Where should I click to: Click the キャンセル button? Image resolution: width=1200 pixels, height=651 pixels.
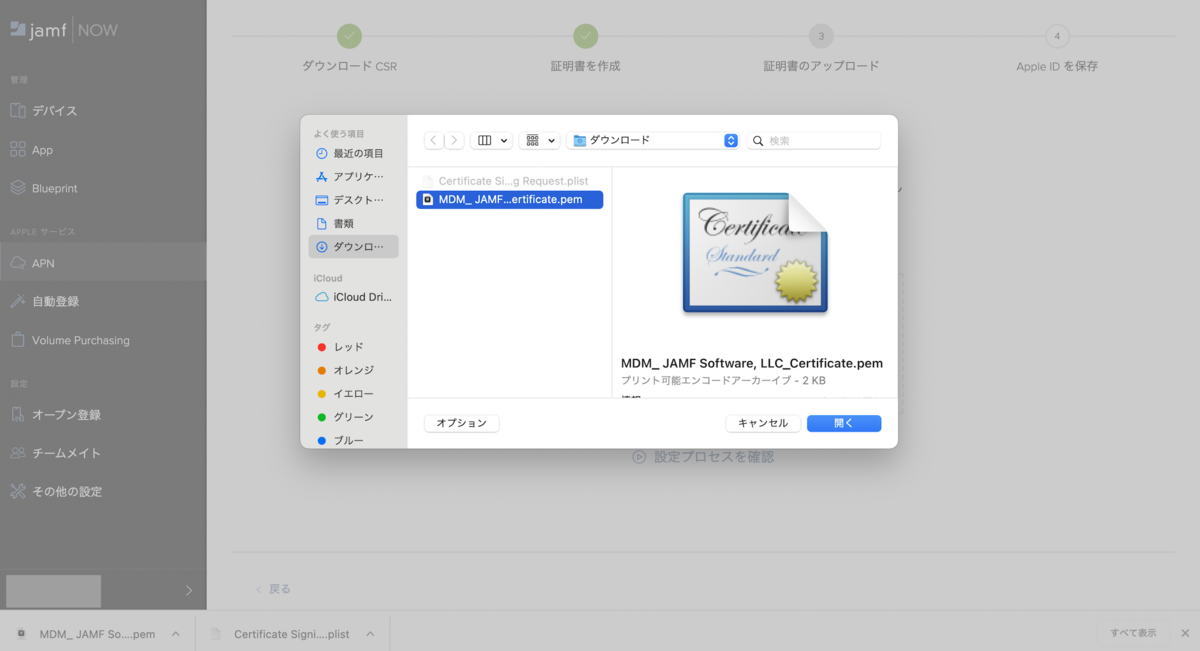763,423
